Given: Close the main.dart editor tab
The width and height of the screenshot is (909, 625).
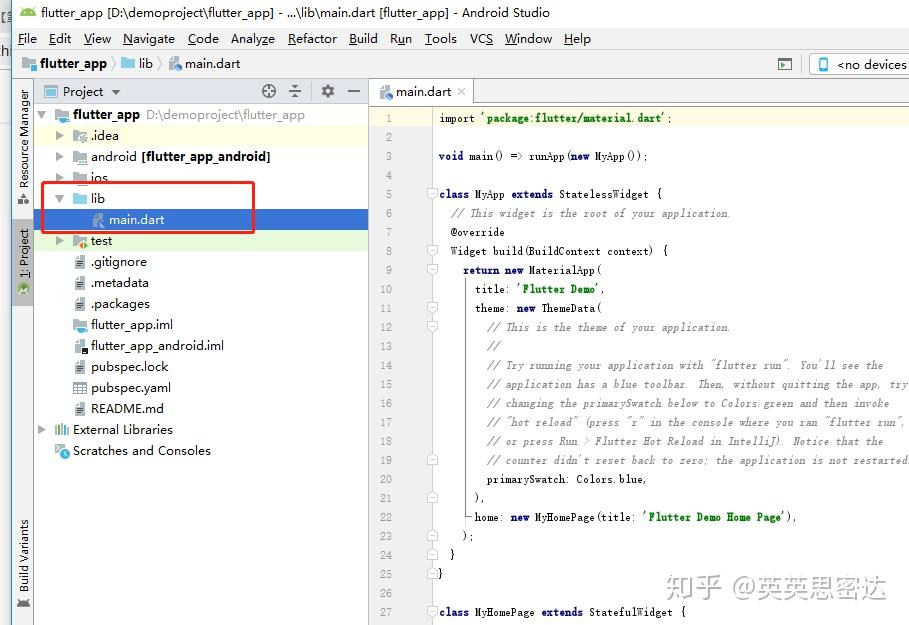Looking at the screenshot, I should 461,92.
